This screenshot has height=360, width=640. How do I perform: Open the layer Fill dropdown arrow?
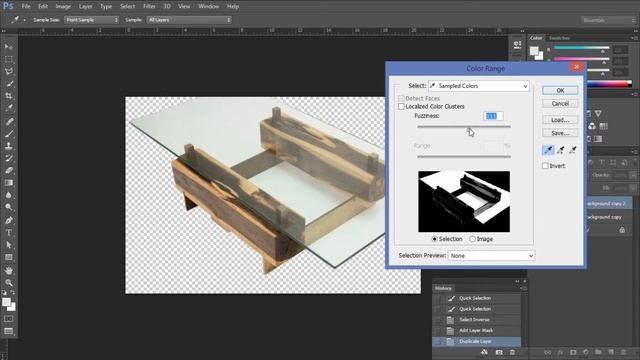[x=633, y=188]
